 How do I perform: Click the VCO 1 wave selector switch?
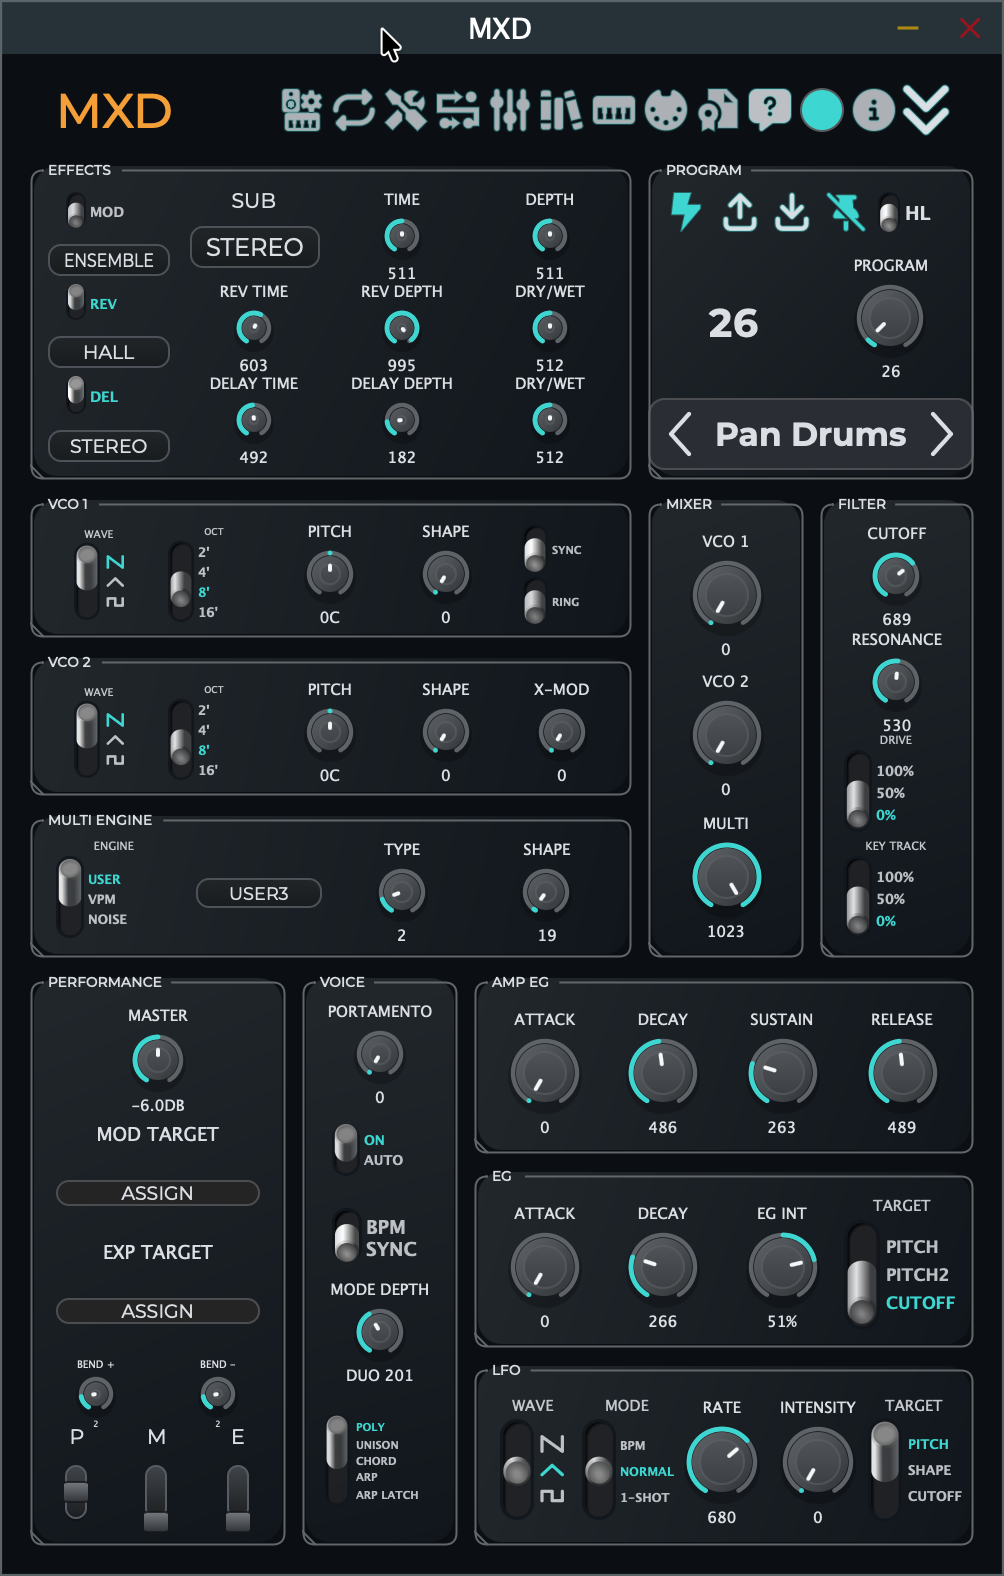[88, 582]
